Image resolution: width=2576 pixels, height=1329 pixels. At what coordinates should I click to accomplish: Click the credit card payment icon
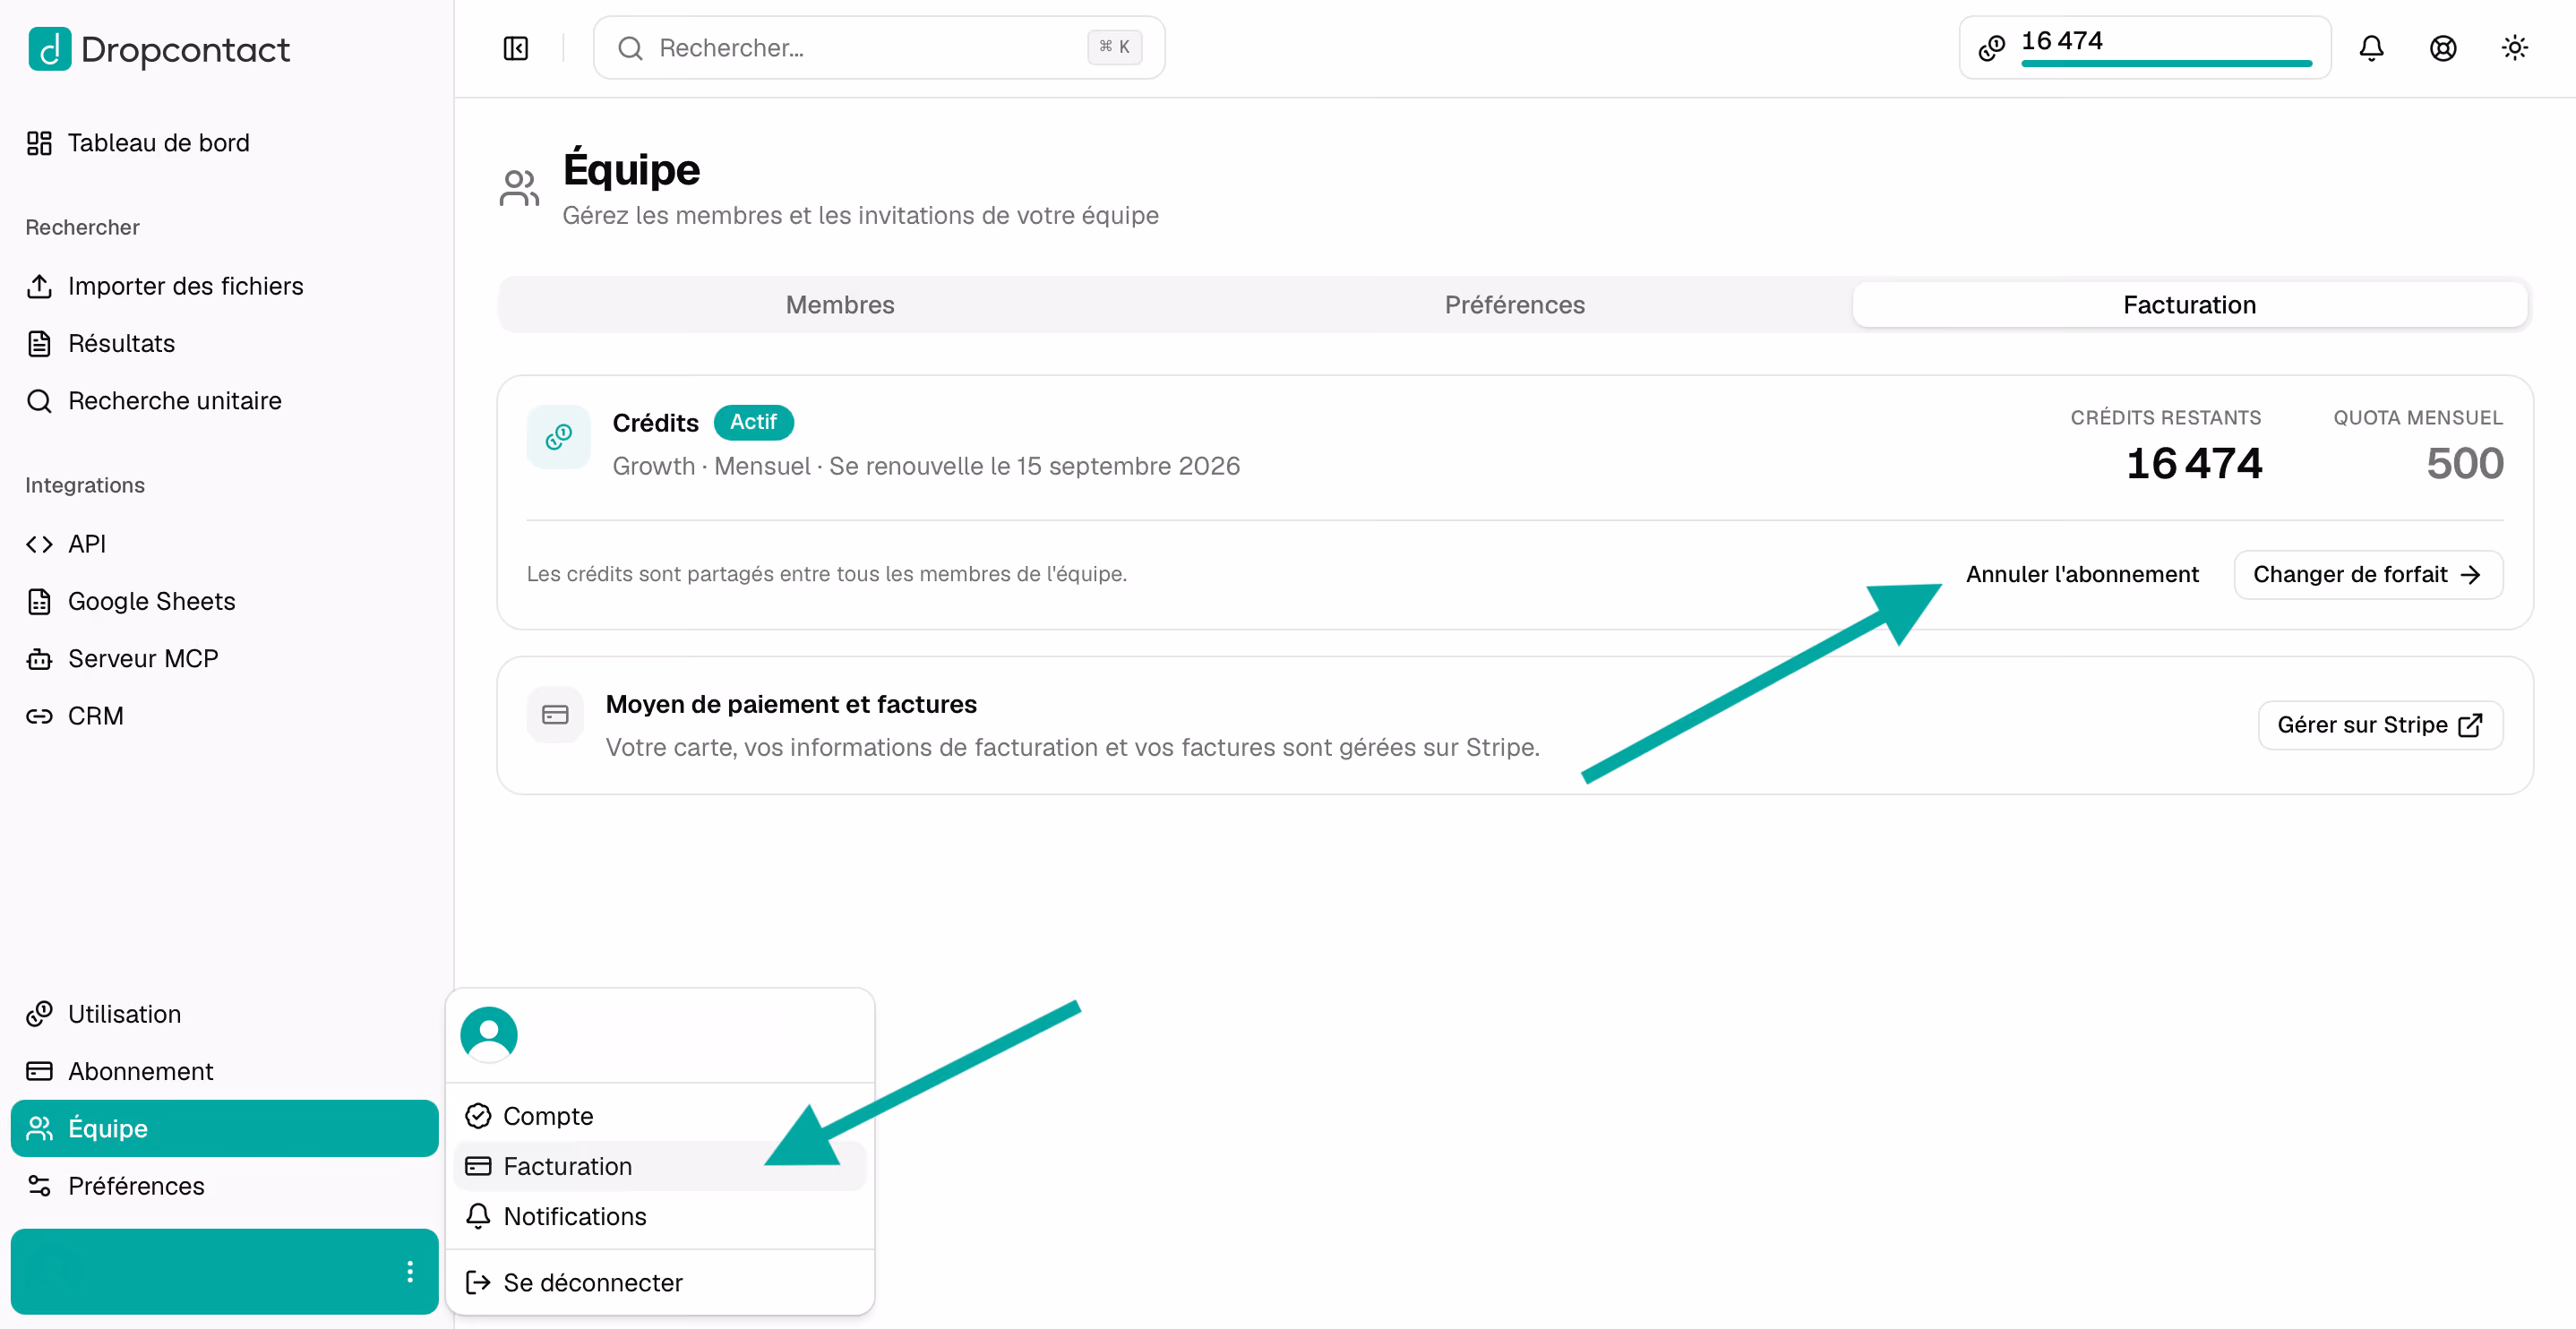pyautogui.click(x=555, y=715)
